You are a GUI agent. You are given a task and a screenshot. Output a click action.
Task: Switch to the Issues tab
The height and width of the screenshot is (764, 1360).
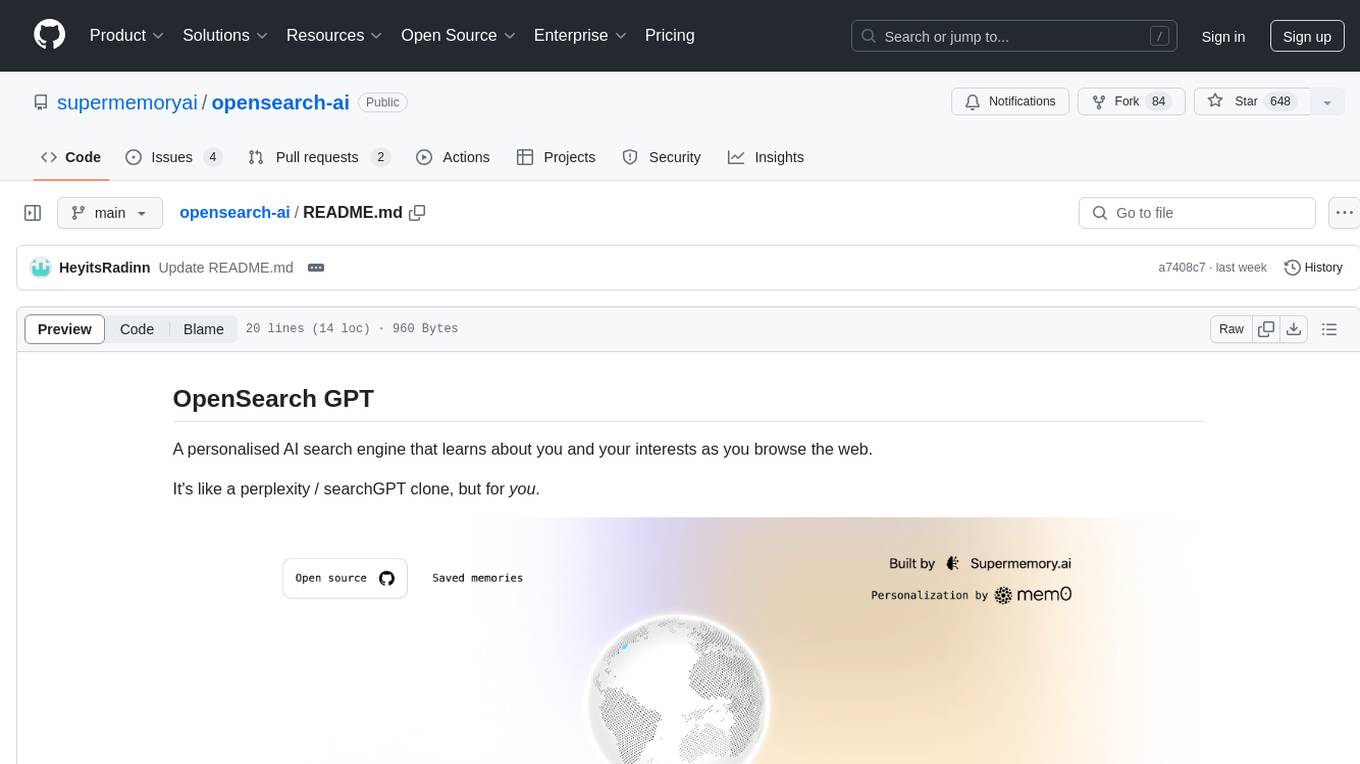coord(173,157)
